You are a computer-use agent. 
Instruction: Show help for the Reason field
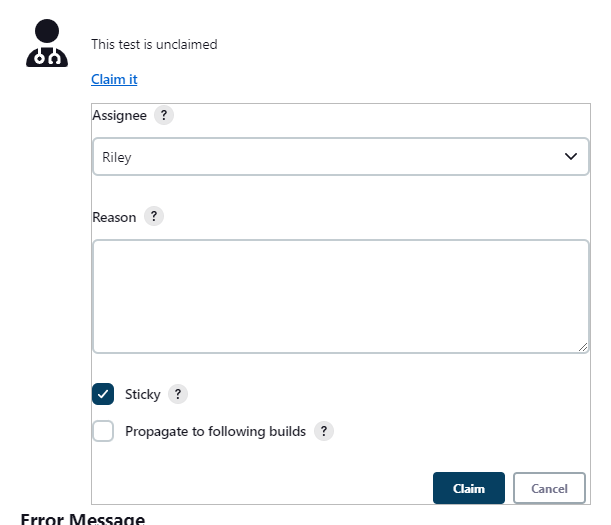154,217
